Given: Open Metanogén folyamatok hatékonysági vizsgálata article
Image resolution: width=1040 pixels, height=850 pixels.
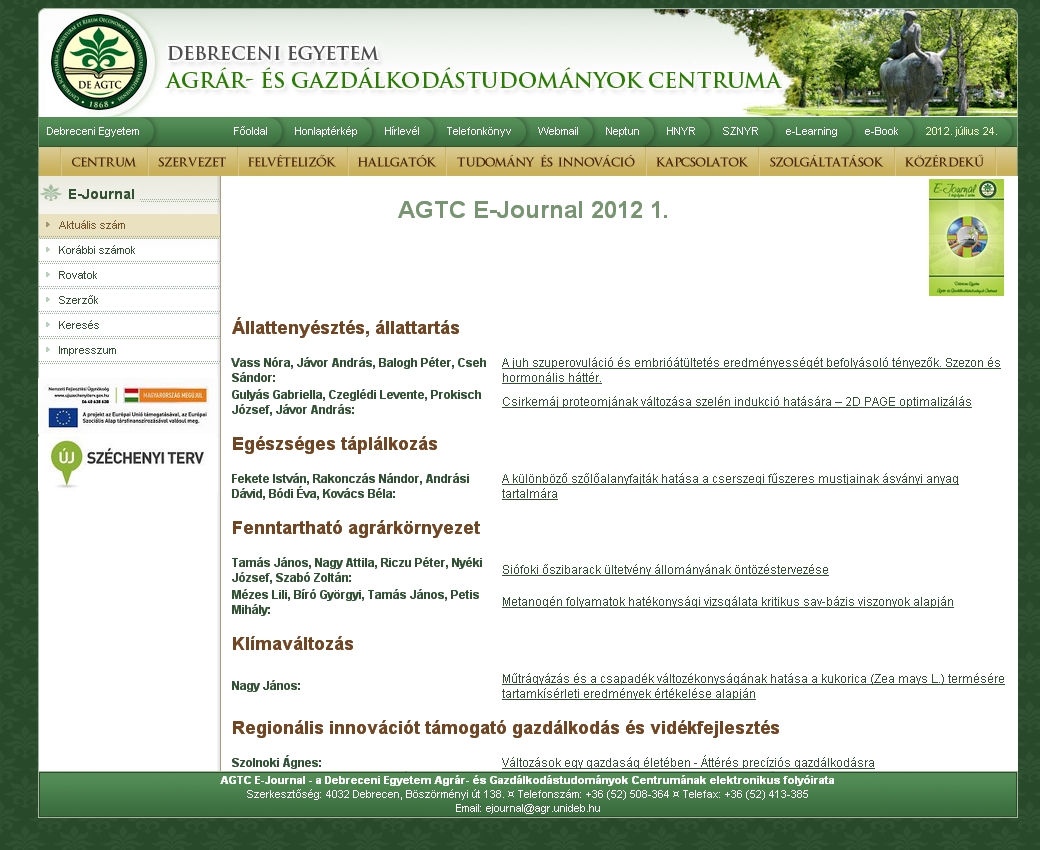Looking at the screenshot, I should click(x=728, y=602).
